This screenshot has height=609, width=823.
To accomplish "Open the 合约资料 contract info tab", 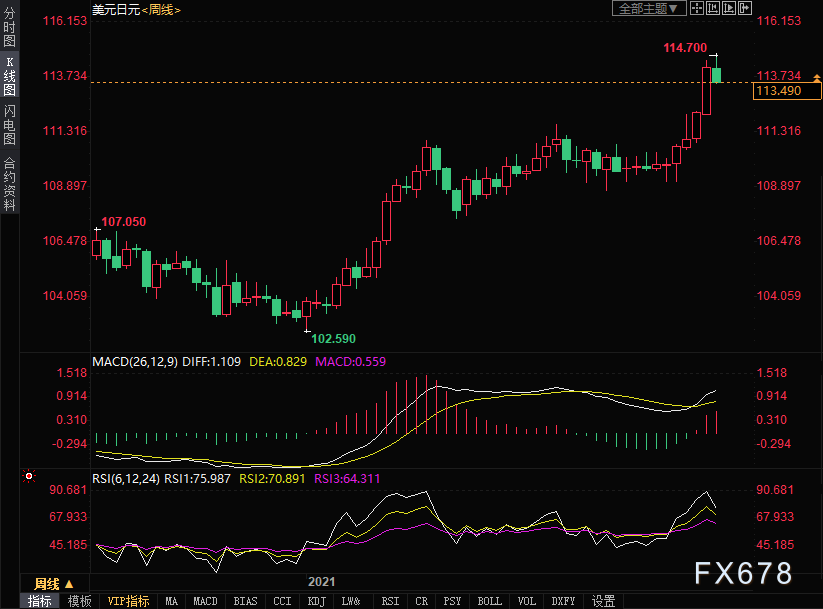I will [x=9, y=183].
